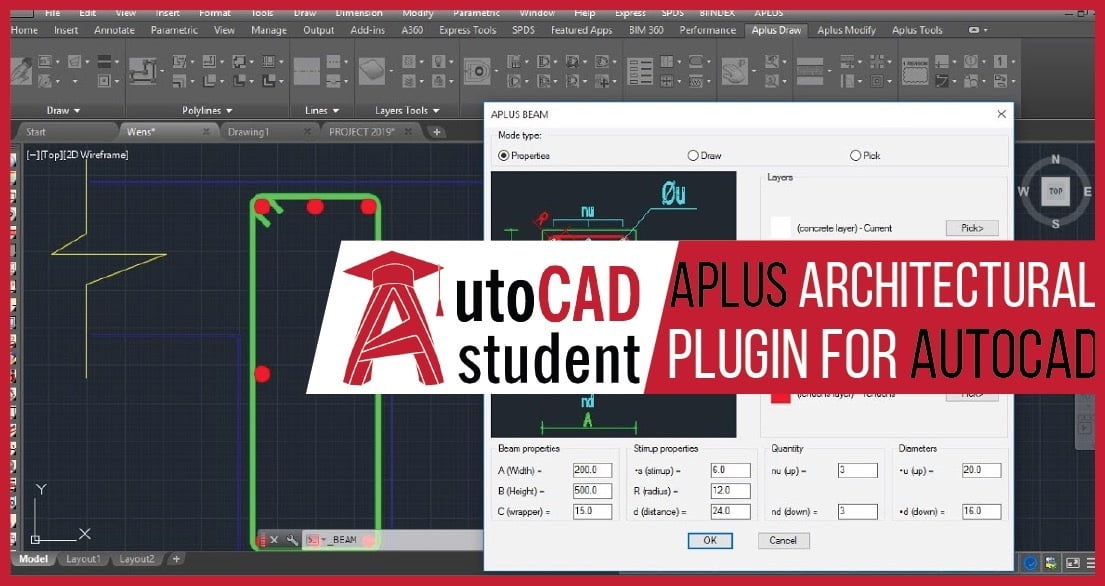Click the B (Height) input field
This screenshot has height=586, width=1105.
click(592, 491)
